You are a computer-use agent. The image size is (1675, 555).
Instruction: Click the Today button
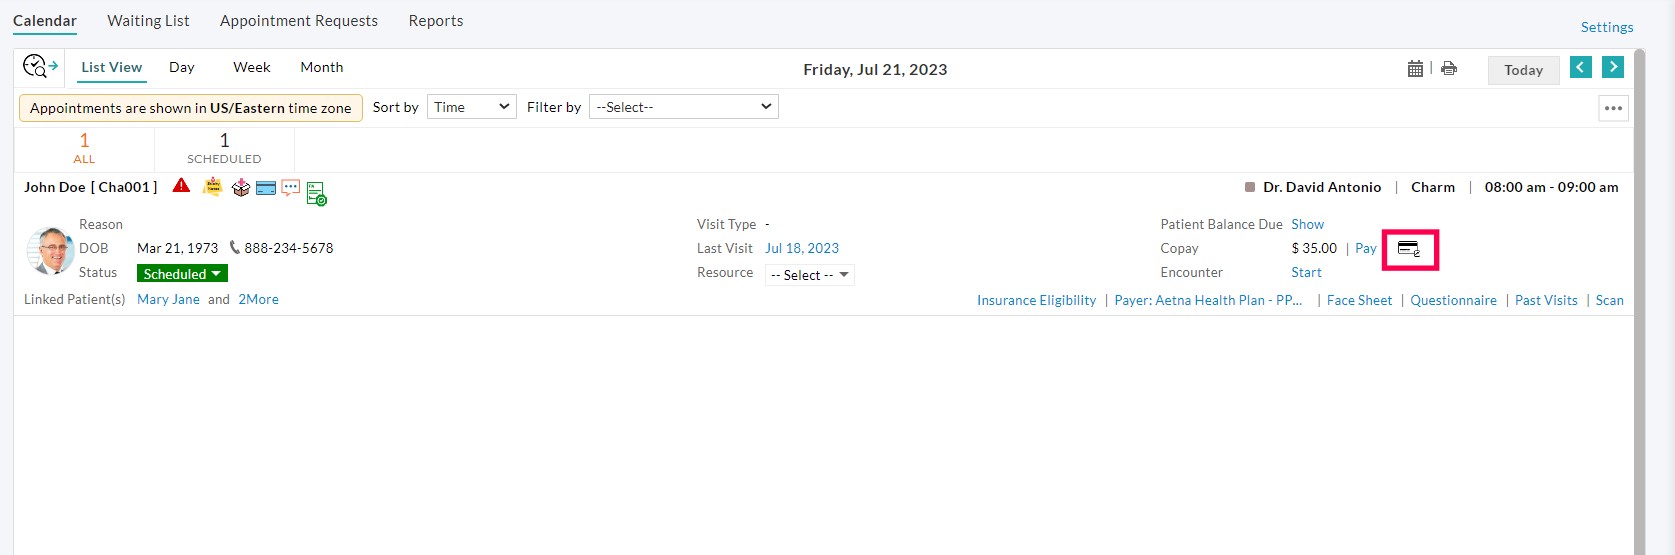click(x=1523, y=70)
